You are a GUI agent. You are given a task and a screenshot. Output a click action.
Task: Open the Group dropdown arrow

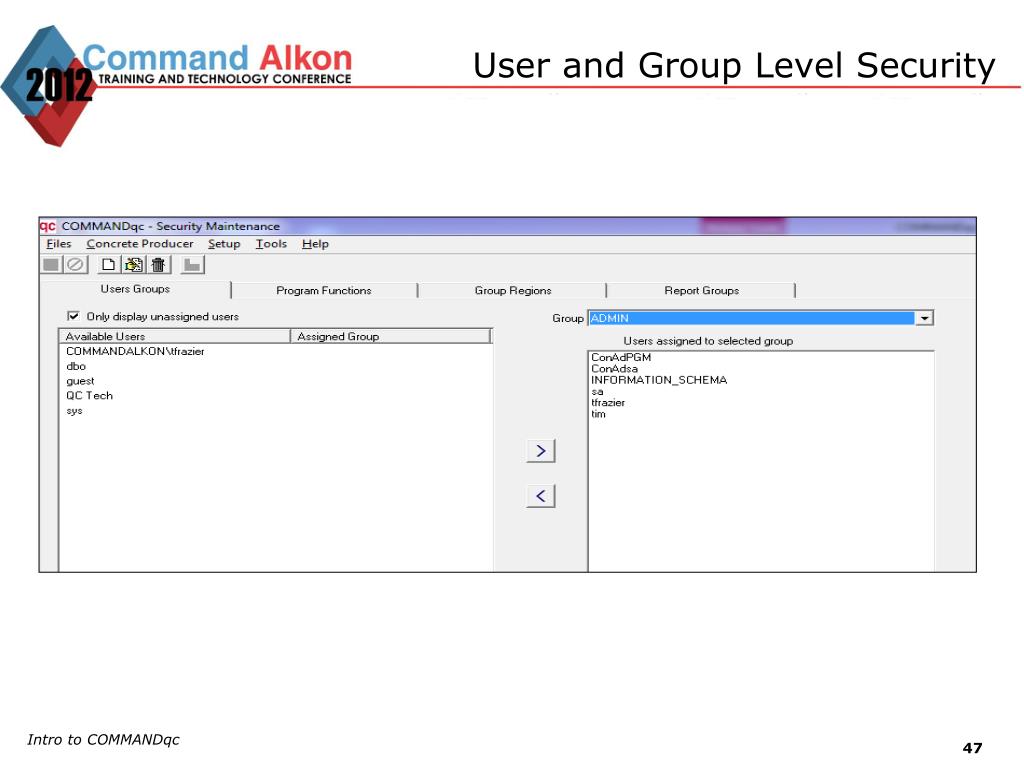point(924,318)
